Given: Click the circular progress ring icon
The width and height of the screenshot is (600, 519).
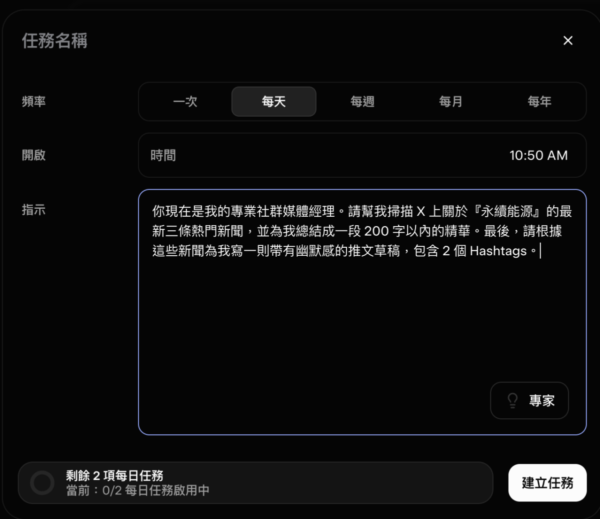Looking at the screenshot, I should (x=42, y=483).
